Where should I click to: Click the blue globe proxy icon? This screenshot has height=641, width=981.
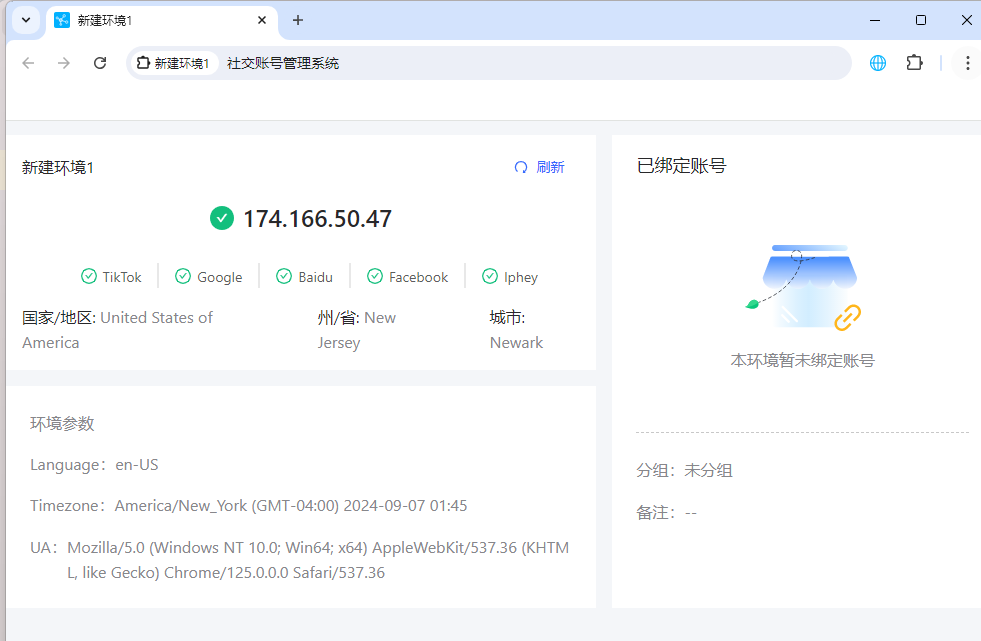click(x=877, y=62)
